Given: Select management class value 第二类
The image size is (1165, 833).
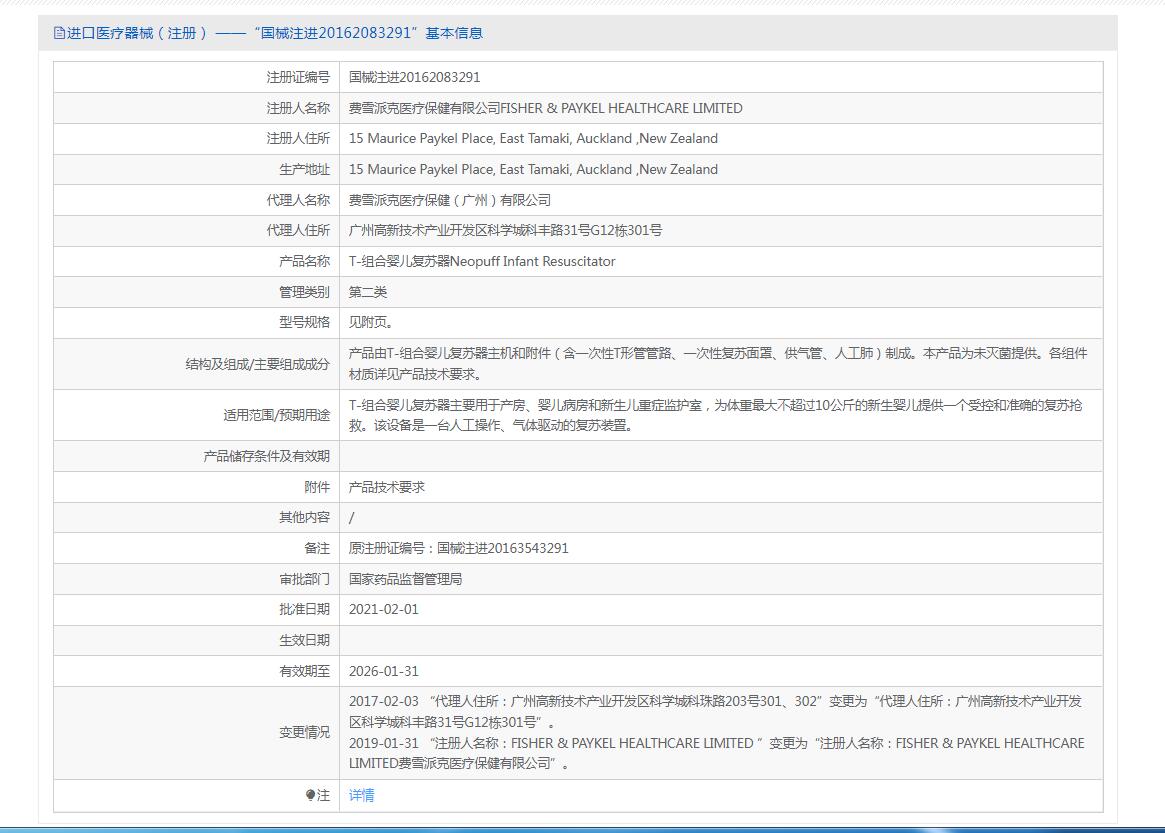Looking at the screenshot, I should (368, 292).
